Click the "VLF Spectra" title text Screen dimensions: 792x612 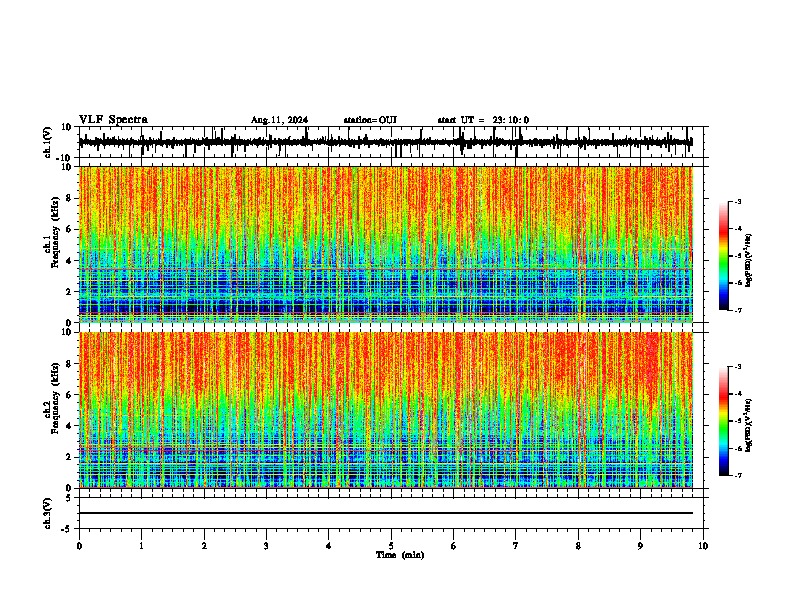[x=113, y=120]
